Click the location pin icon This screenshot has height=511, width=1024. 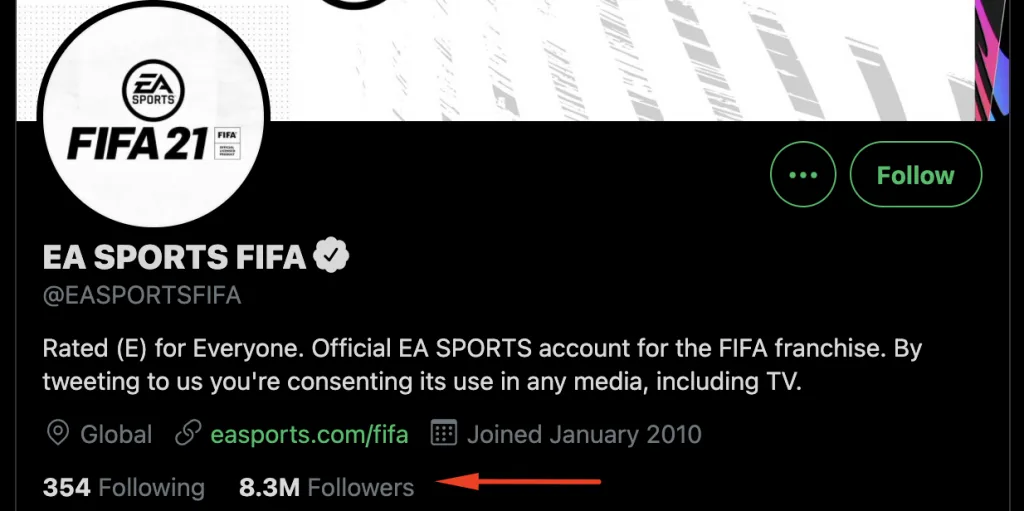[x=59, y=434]
